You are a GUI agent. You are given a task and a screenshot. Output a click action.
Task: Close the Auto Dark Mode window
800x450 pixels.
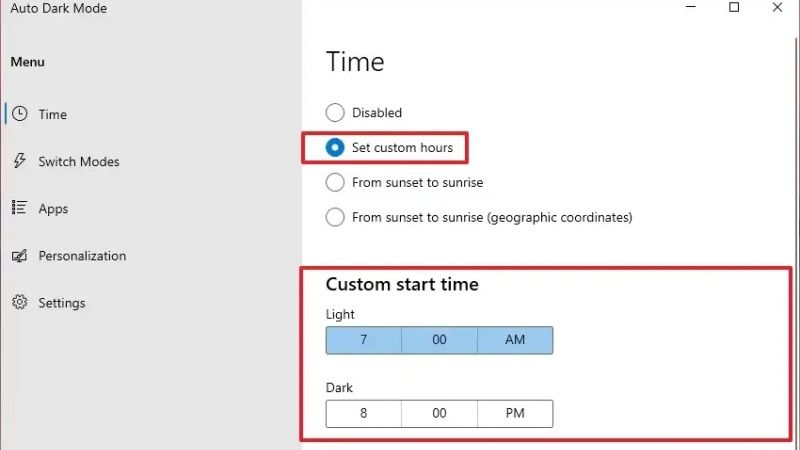(777, 7)
